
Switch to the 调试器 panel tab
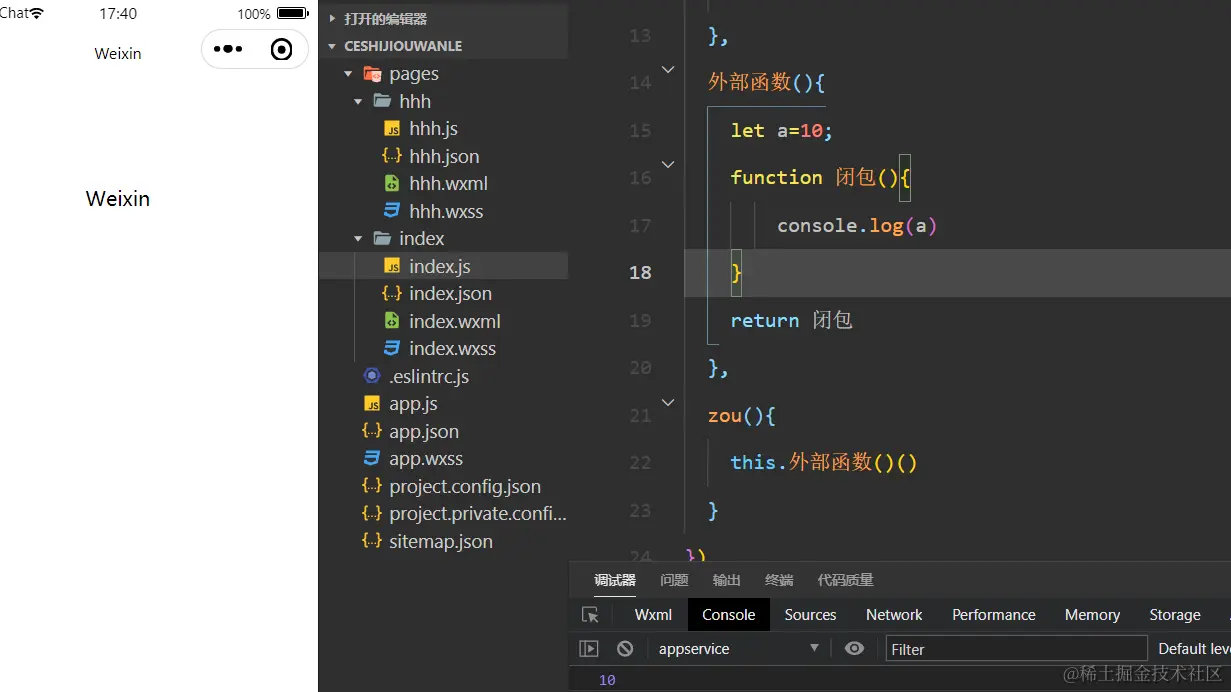pos(615,580)
